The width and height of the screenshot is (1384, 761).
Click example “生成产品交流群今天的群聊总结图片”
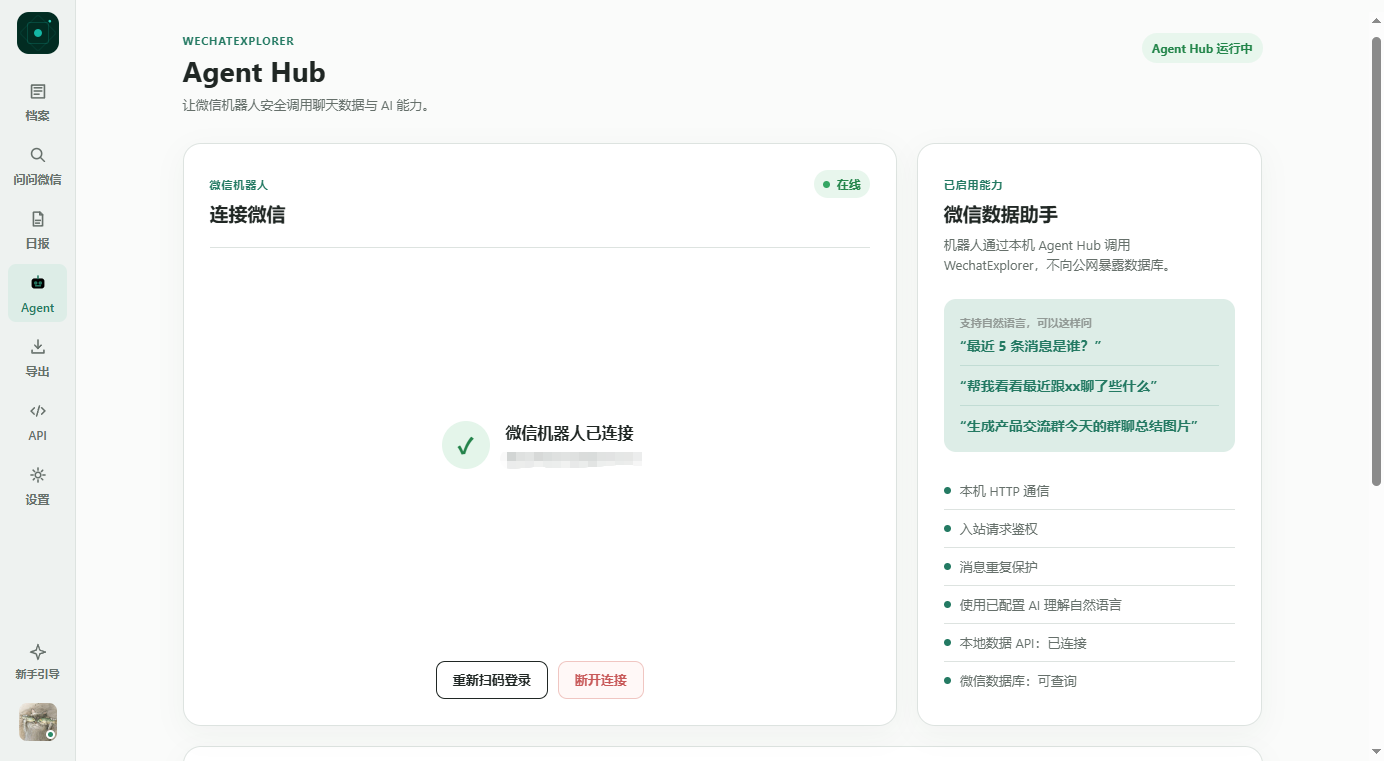pyautogui.click(x=1079, y=426)
